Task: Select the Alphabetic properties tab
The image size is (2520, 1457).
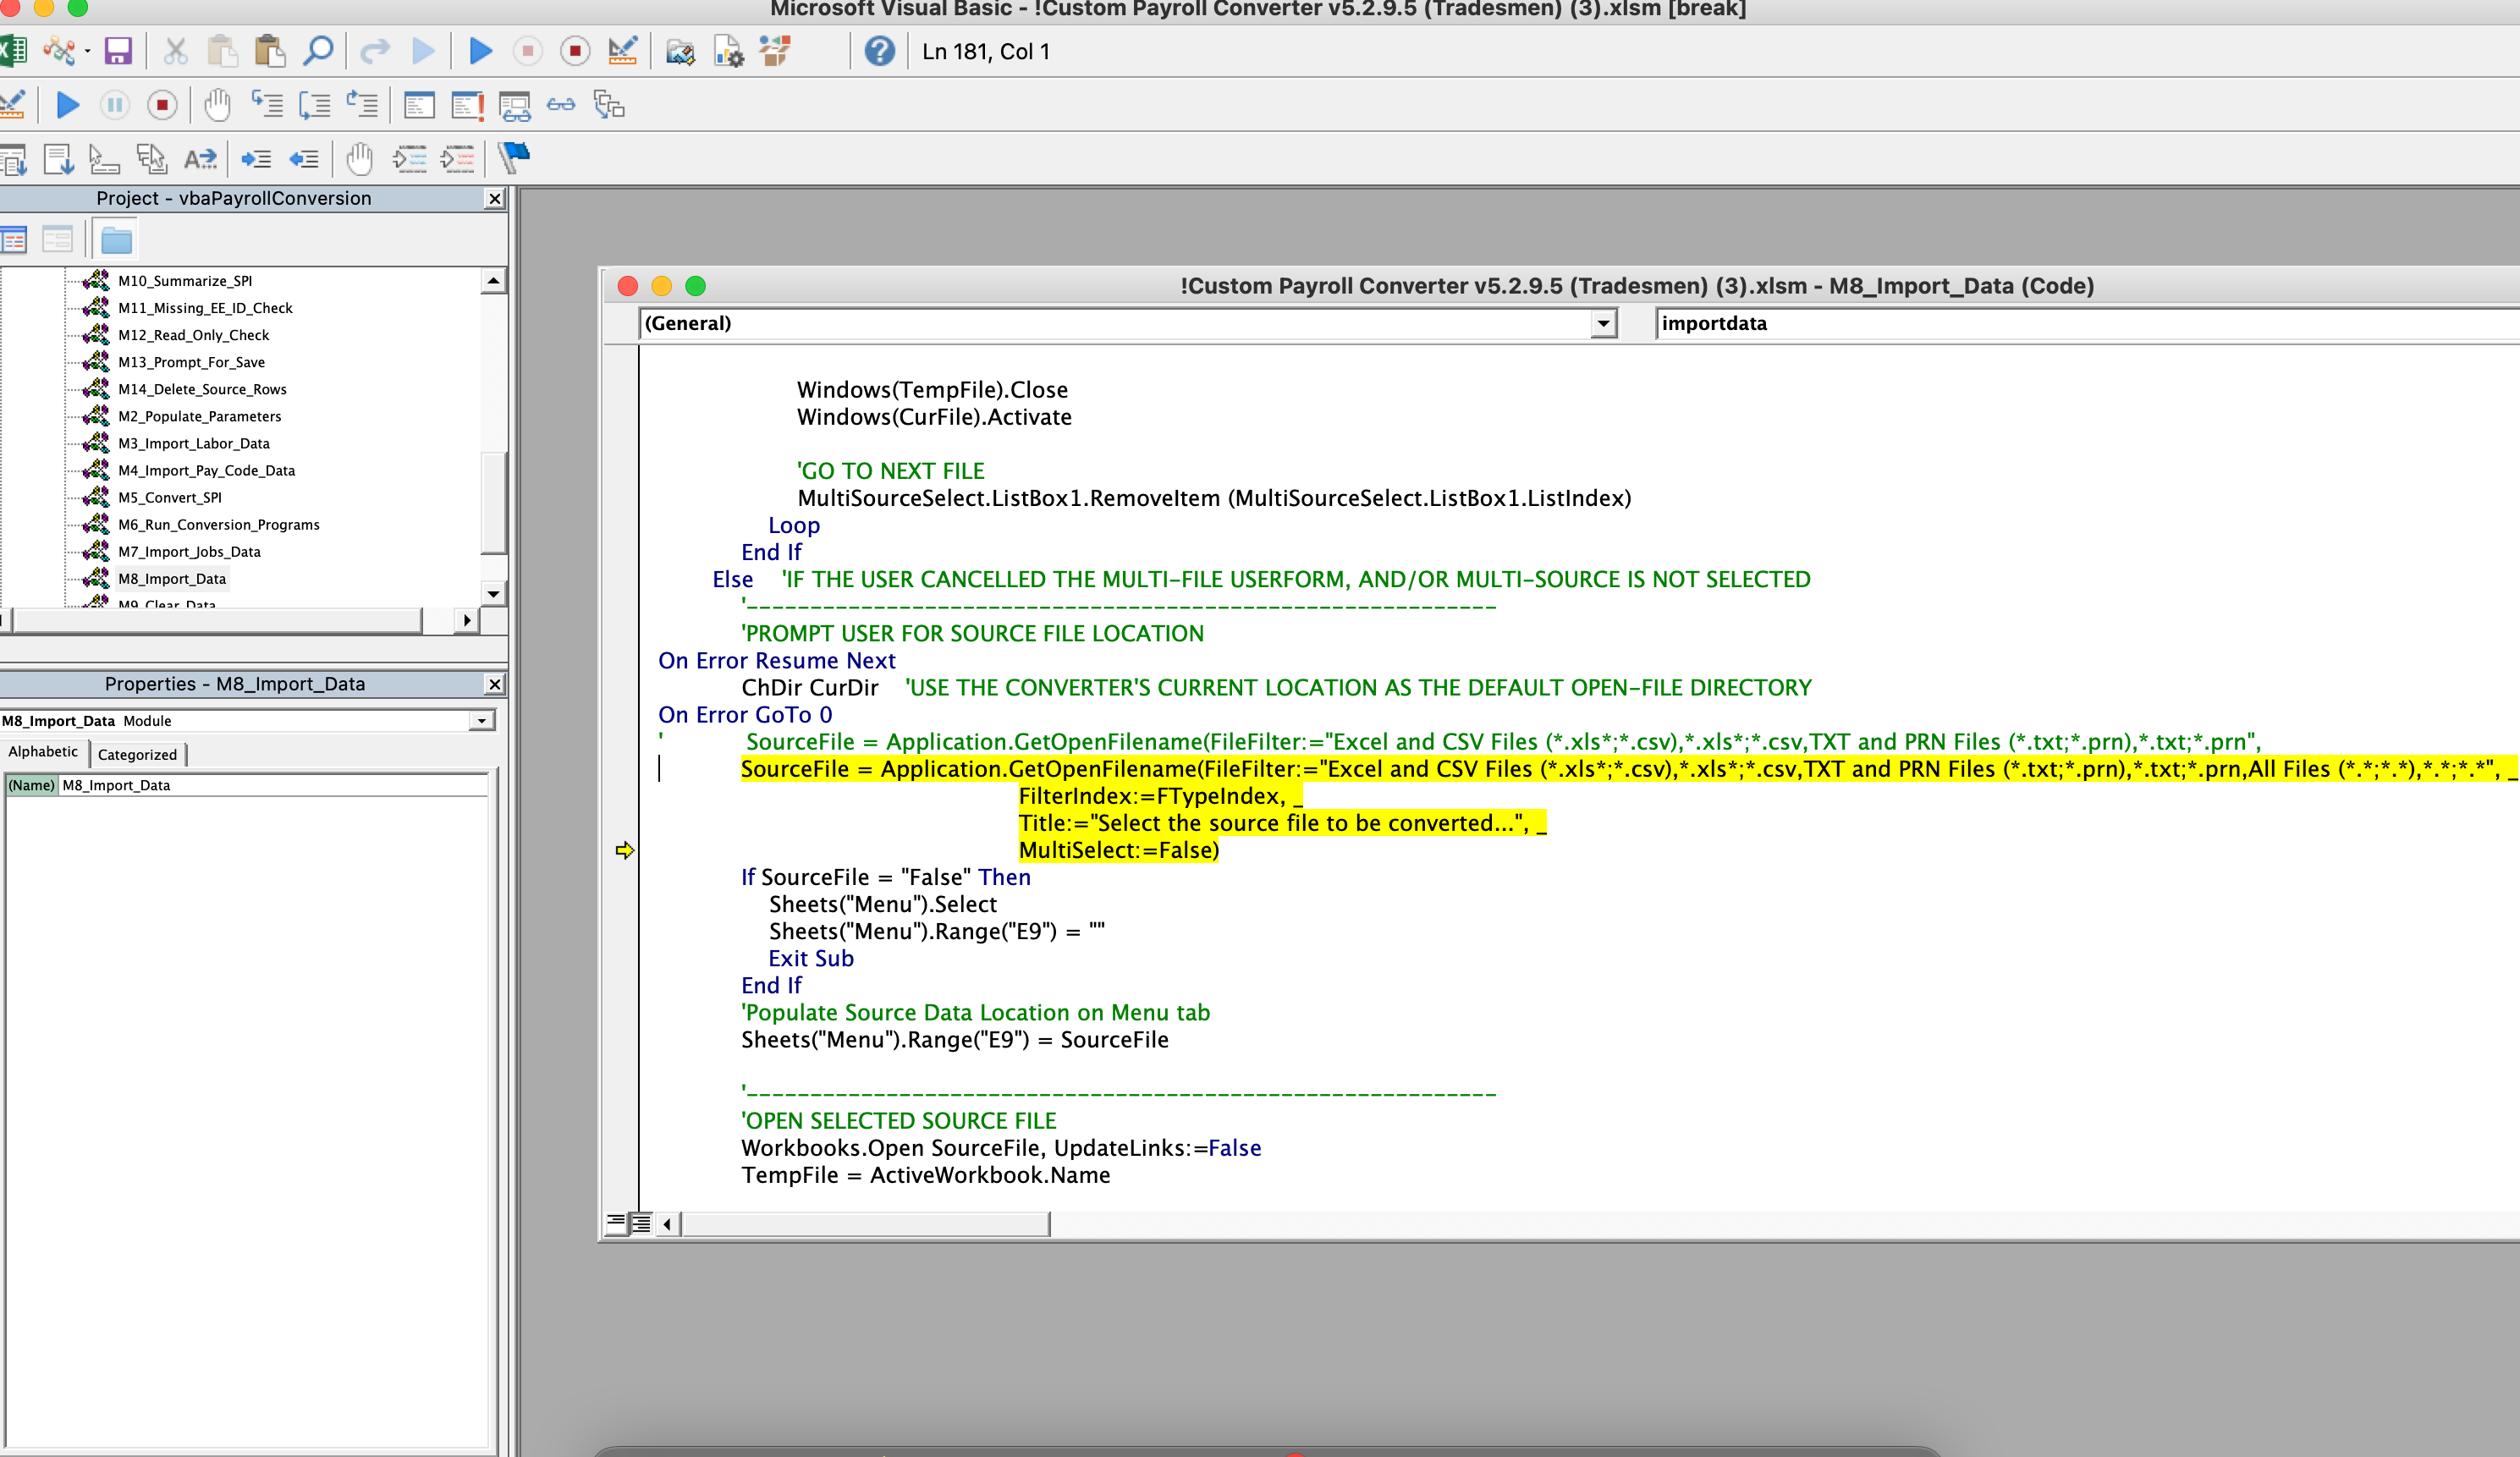Action: click(x=43, y=752)
